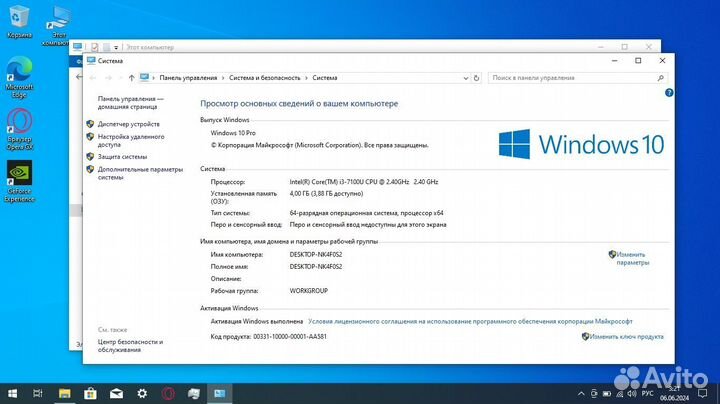Image resolution: width=720 pixels, height=404 pixels.
Task: Open the clock and date 06.06.2024
Action: [x=675, y=393]
